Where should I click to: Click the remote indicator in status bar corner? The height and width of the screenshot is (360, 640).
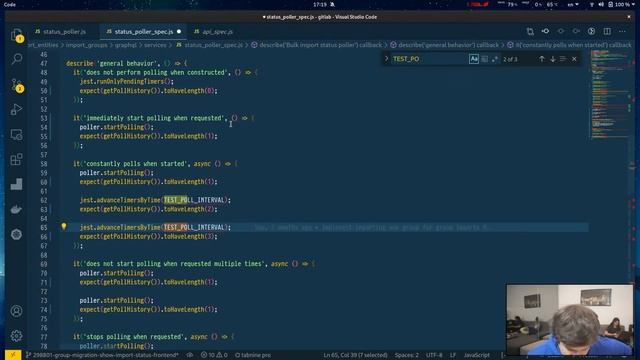[13, 355]
